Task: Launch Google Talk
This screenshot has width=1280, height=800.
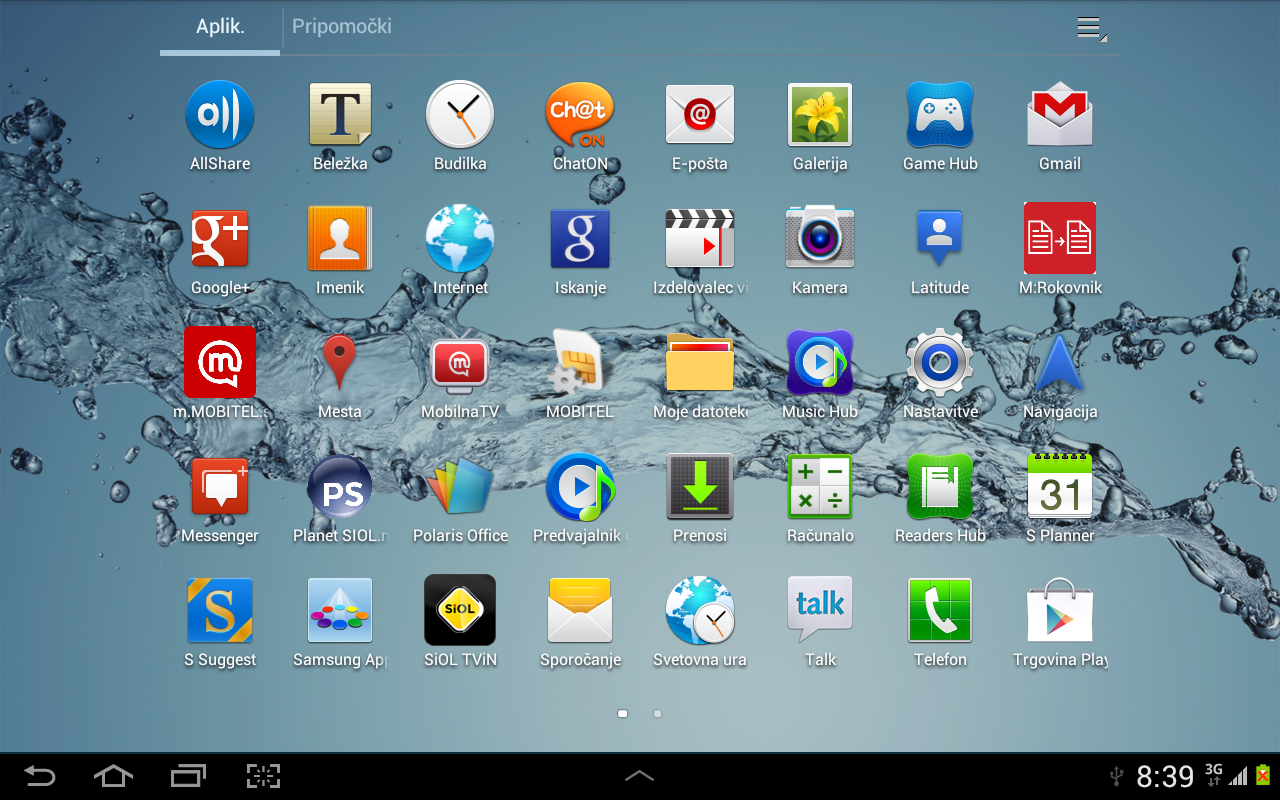Action: point(820,611)
